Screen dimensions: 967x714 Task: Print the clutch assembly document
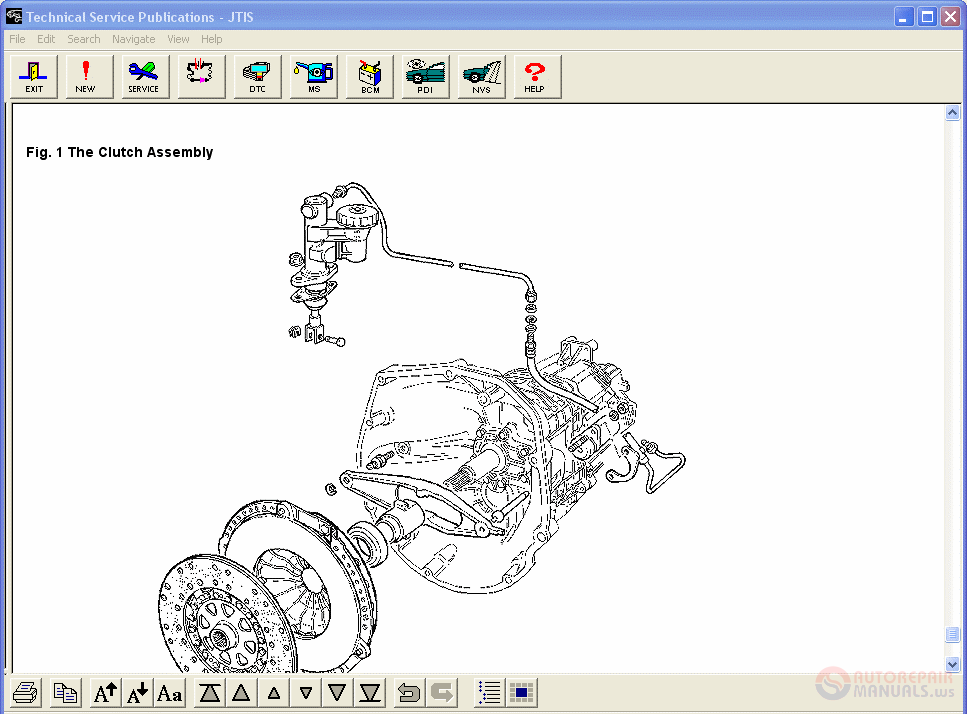[25, 691]
